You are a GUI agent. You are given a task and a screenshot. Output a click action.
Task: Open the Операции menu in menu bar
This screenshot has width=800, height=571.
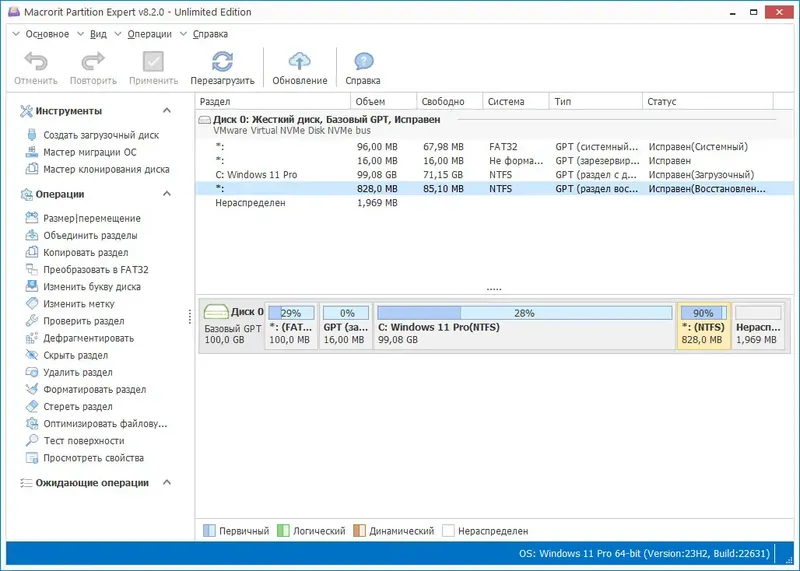149,34
